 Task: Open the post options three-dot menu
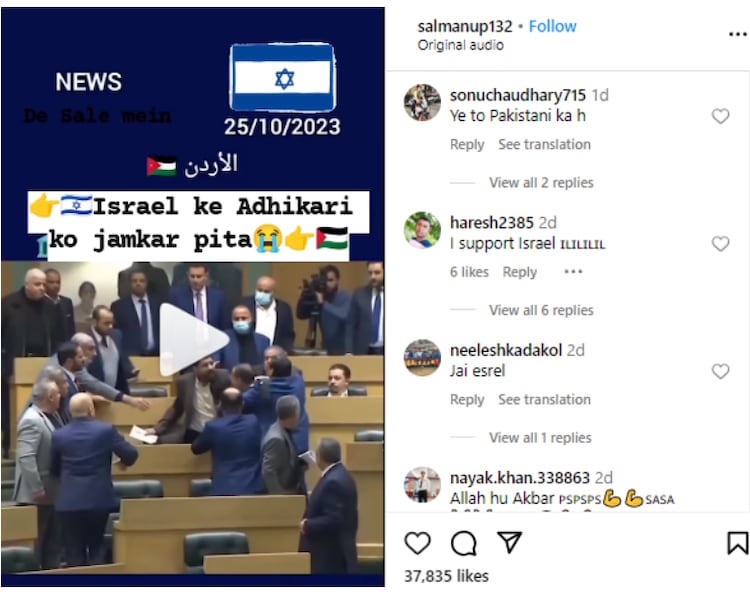(738, 34)
